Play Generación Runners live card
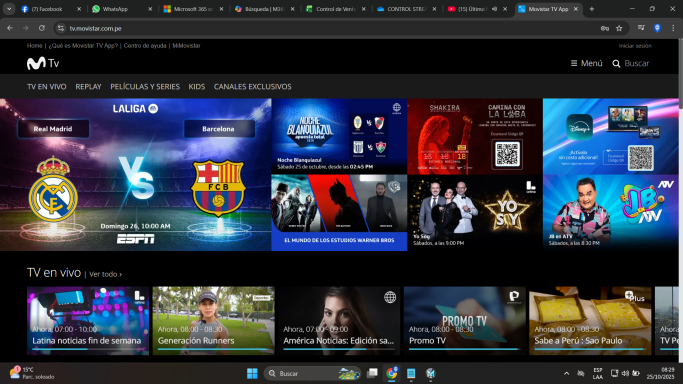Viewport: 683px width, 384px height. tap(213, 320)
